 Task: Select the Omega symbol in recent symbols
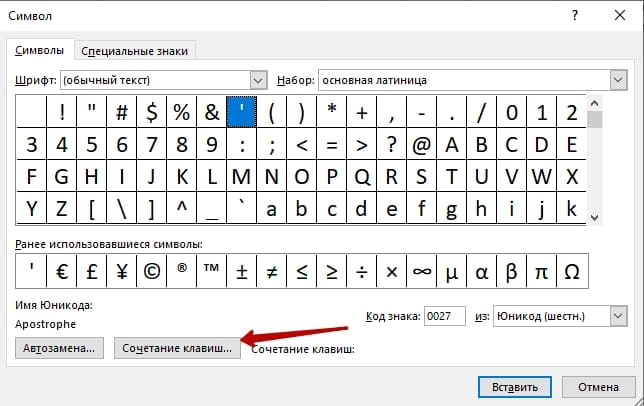tap(573, 270)
